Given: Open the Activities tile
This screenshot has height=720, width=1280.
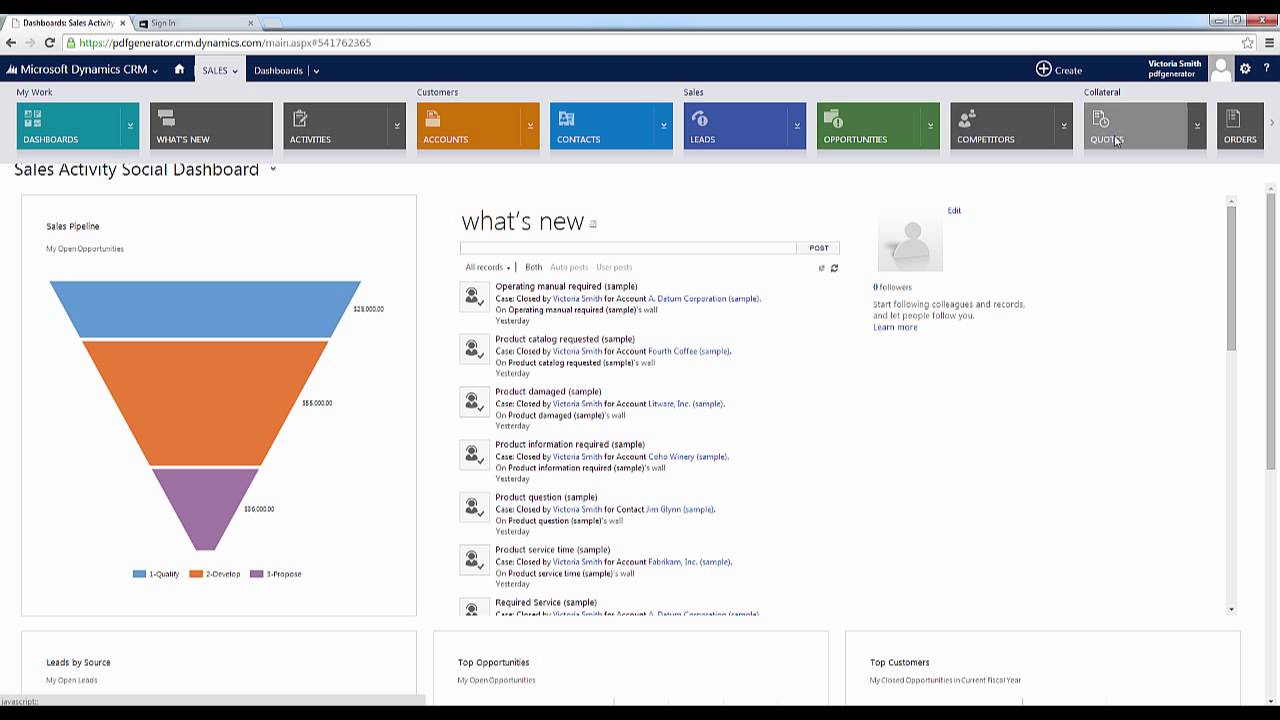Looking at the screenshot, I should pos(337,126).
